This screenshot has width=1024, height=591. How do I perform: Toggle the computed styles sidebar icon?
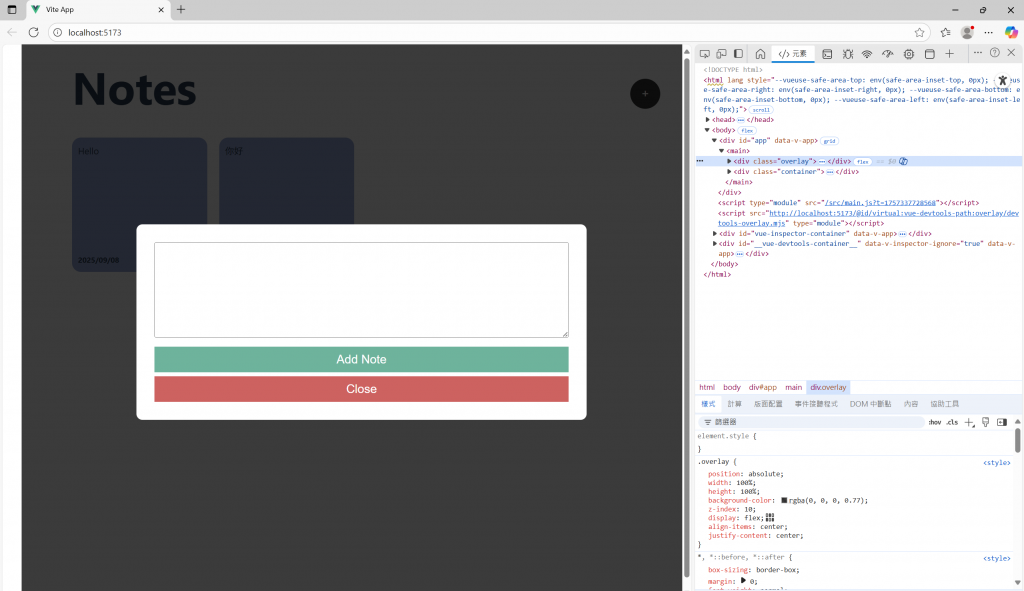(x=1002, y=423)
